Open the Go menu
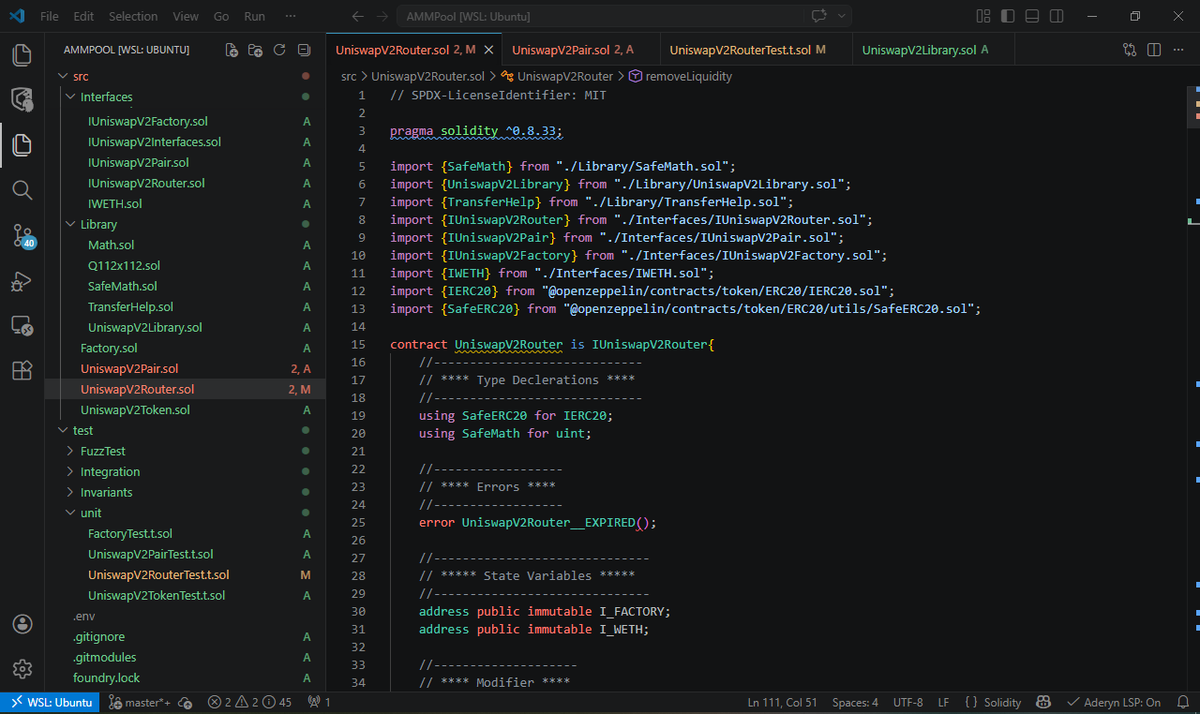The width and height of the screenshot is (1200, 714). (221, 17)
